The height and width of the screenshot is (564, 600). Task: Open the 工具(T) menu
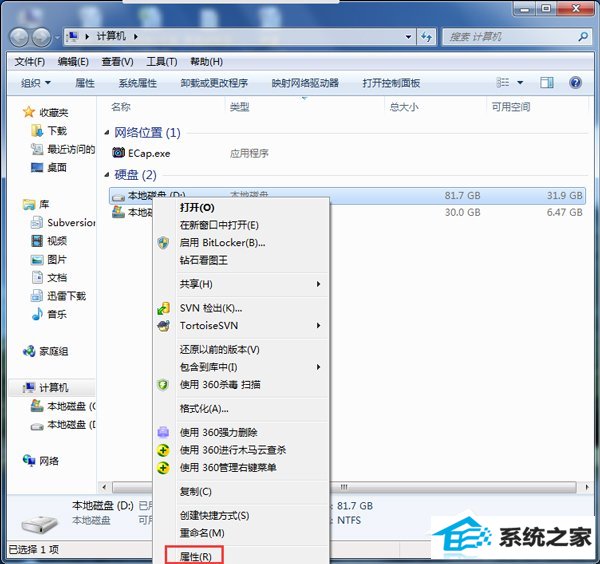click(162, 62)
